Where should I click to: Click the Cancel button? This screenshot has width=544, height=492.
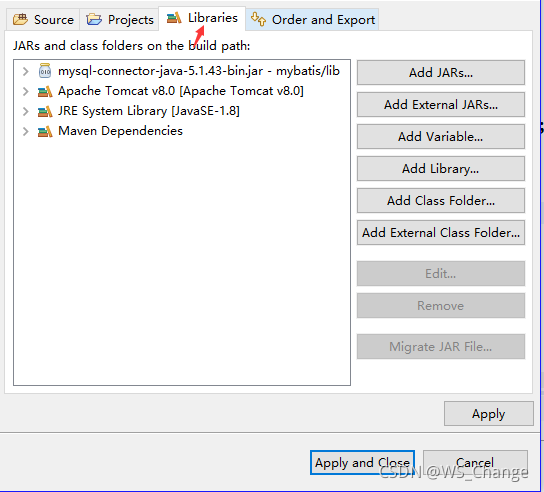tap(475, 463)
